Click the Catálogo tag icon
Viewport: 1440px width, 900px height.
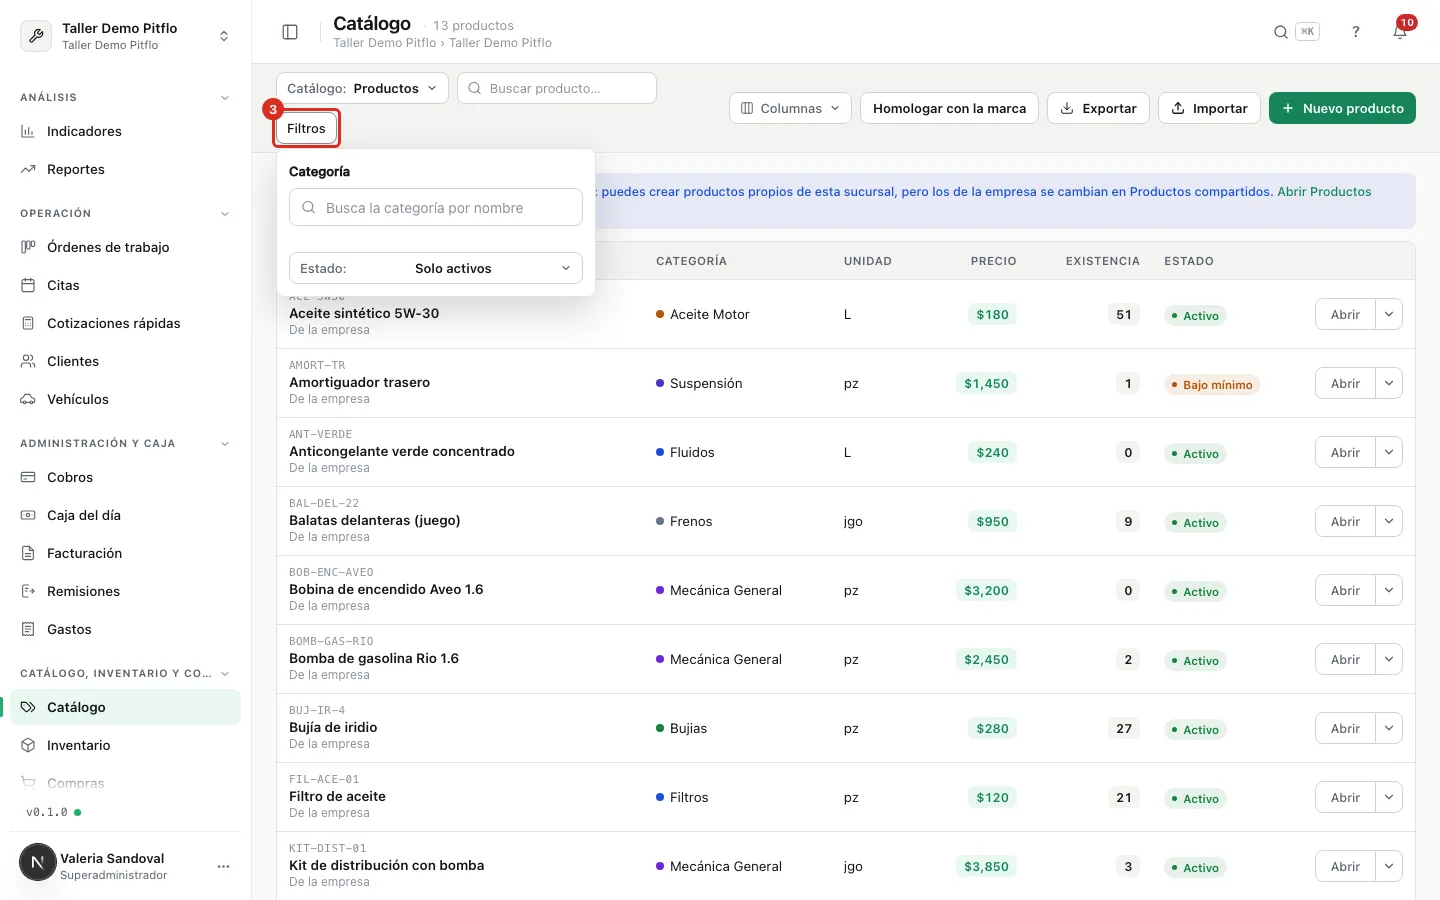pyautogui.click(x=28, y=707)
